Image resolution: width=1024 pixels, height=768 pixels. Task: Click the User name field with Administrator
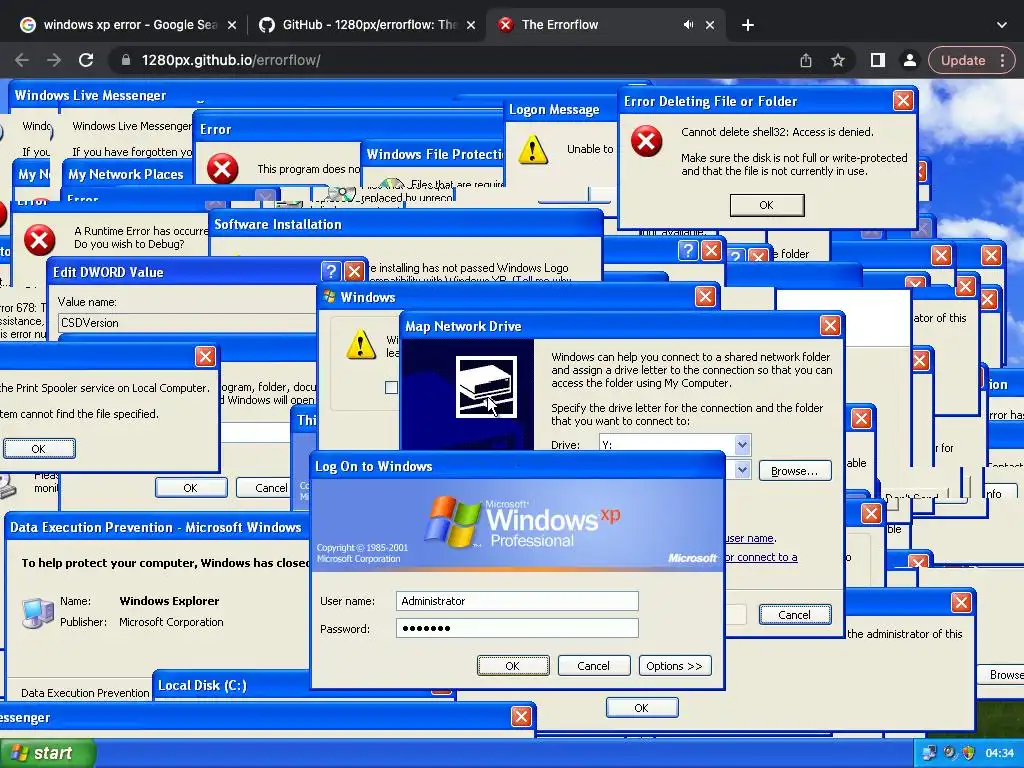[x=517, y=601]
